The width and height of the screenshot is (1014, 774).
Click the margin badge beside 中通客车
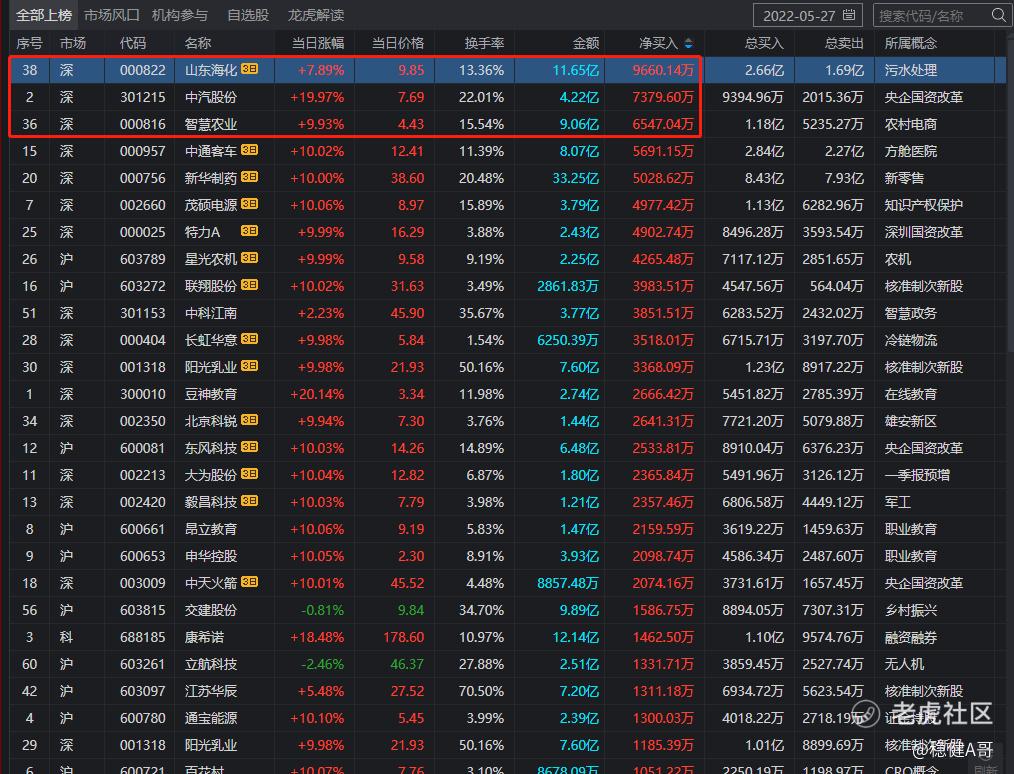(x=250, y=150)
